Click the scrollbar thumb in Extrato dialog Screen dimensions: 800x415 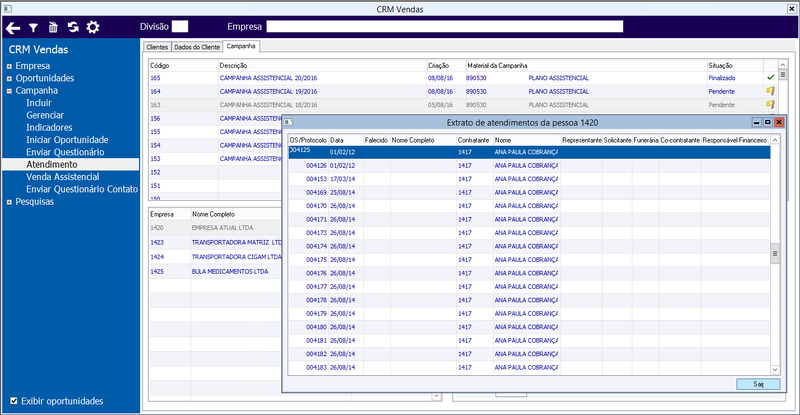775,253
